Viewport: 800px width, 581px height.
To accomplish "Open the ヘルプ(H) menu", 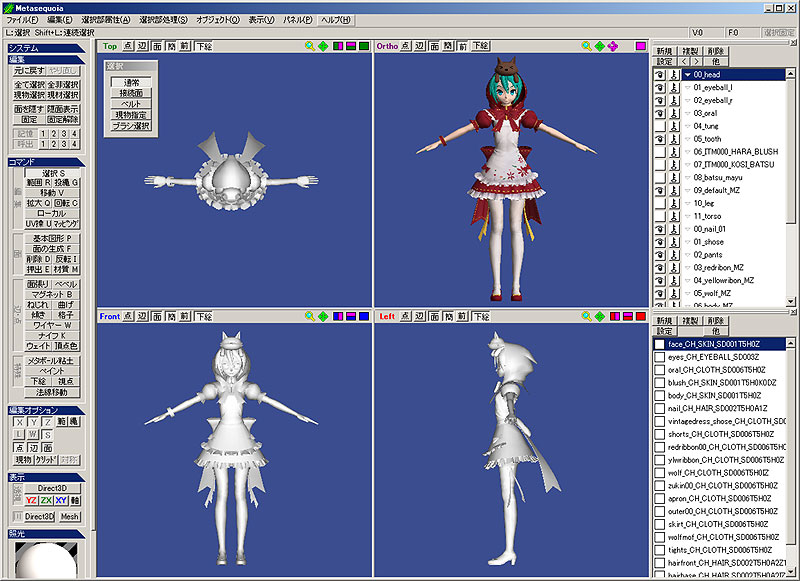I will (x=336, y=20).
